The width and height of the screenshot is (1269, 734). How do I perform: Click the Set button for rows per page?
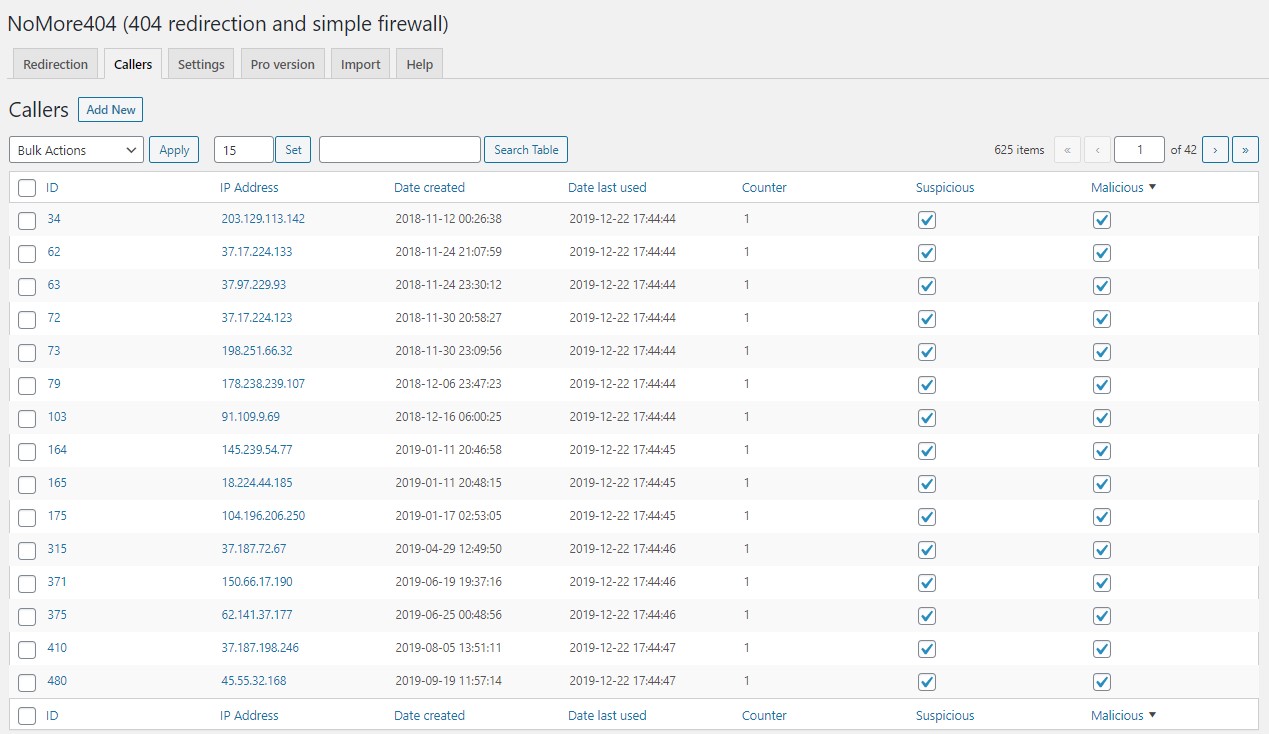point(293,150)
